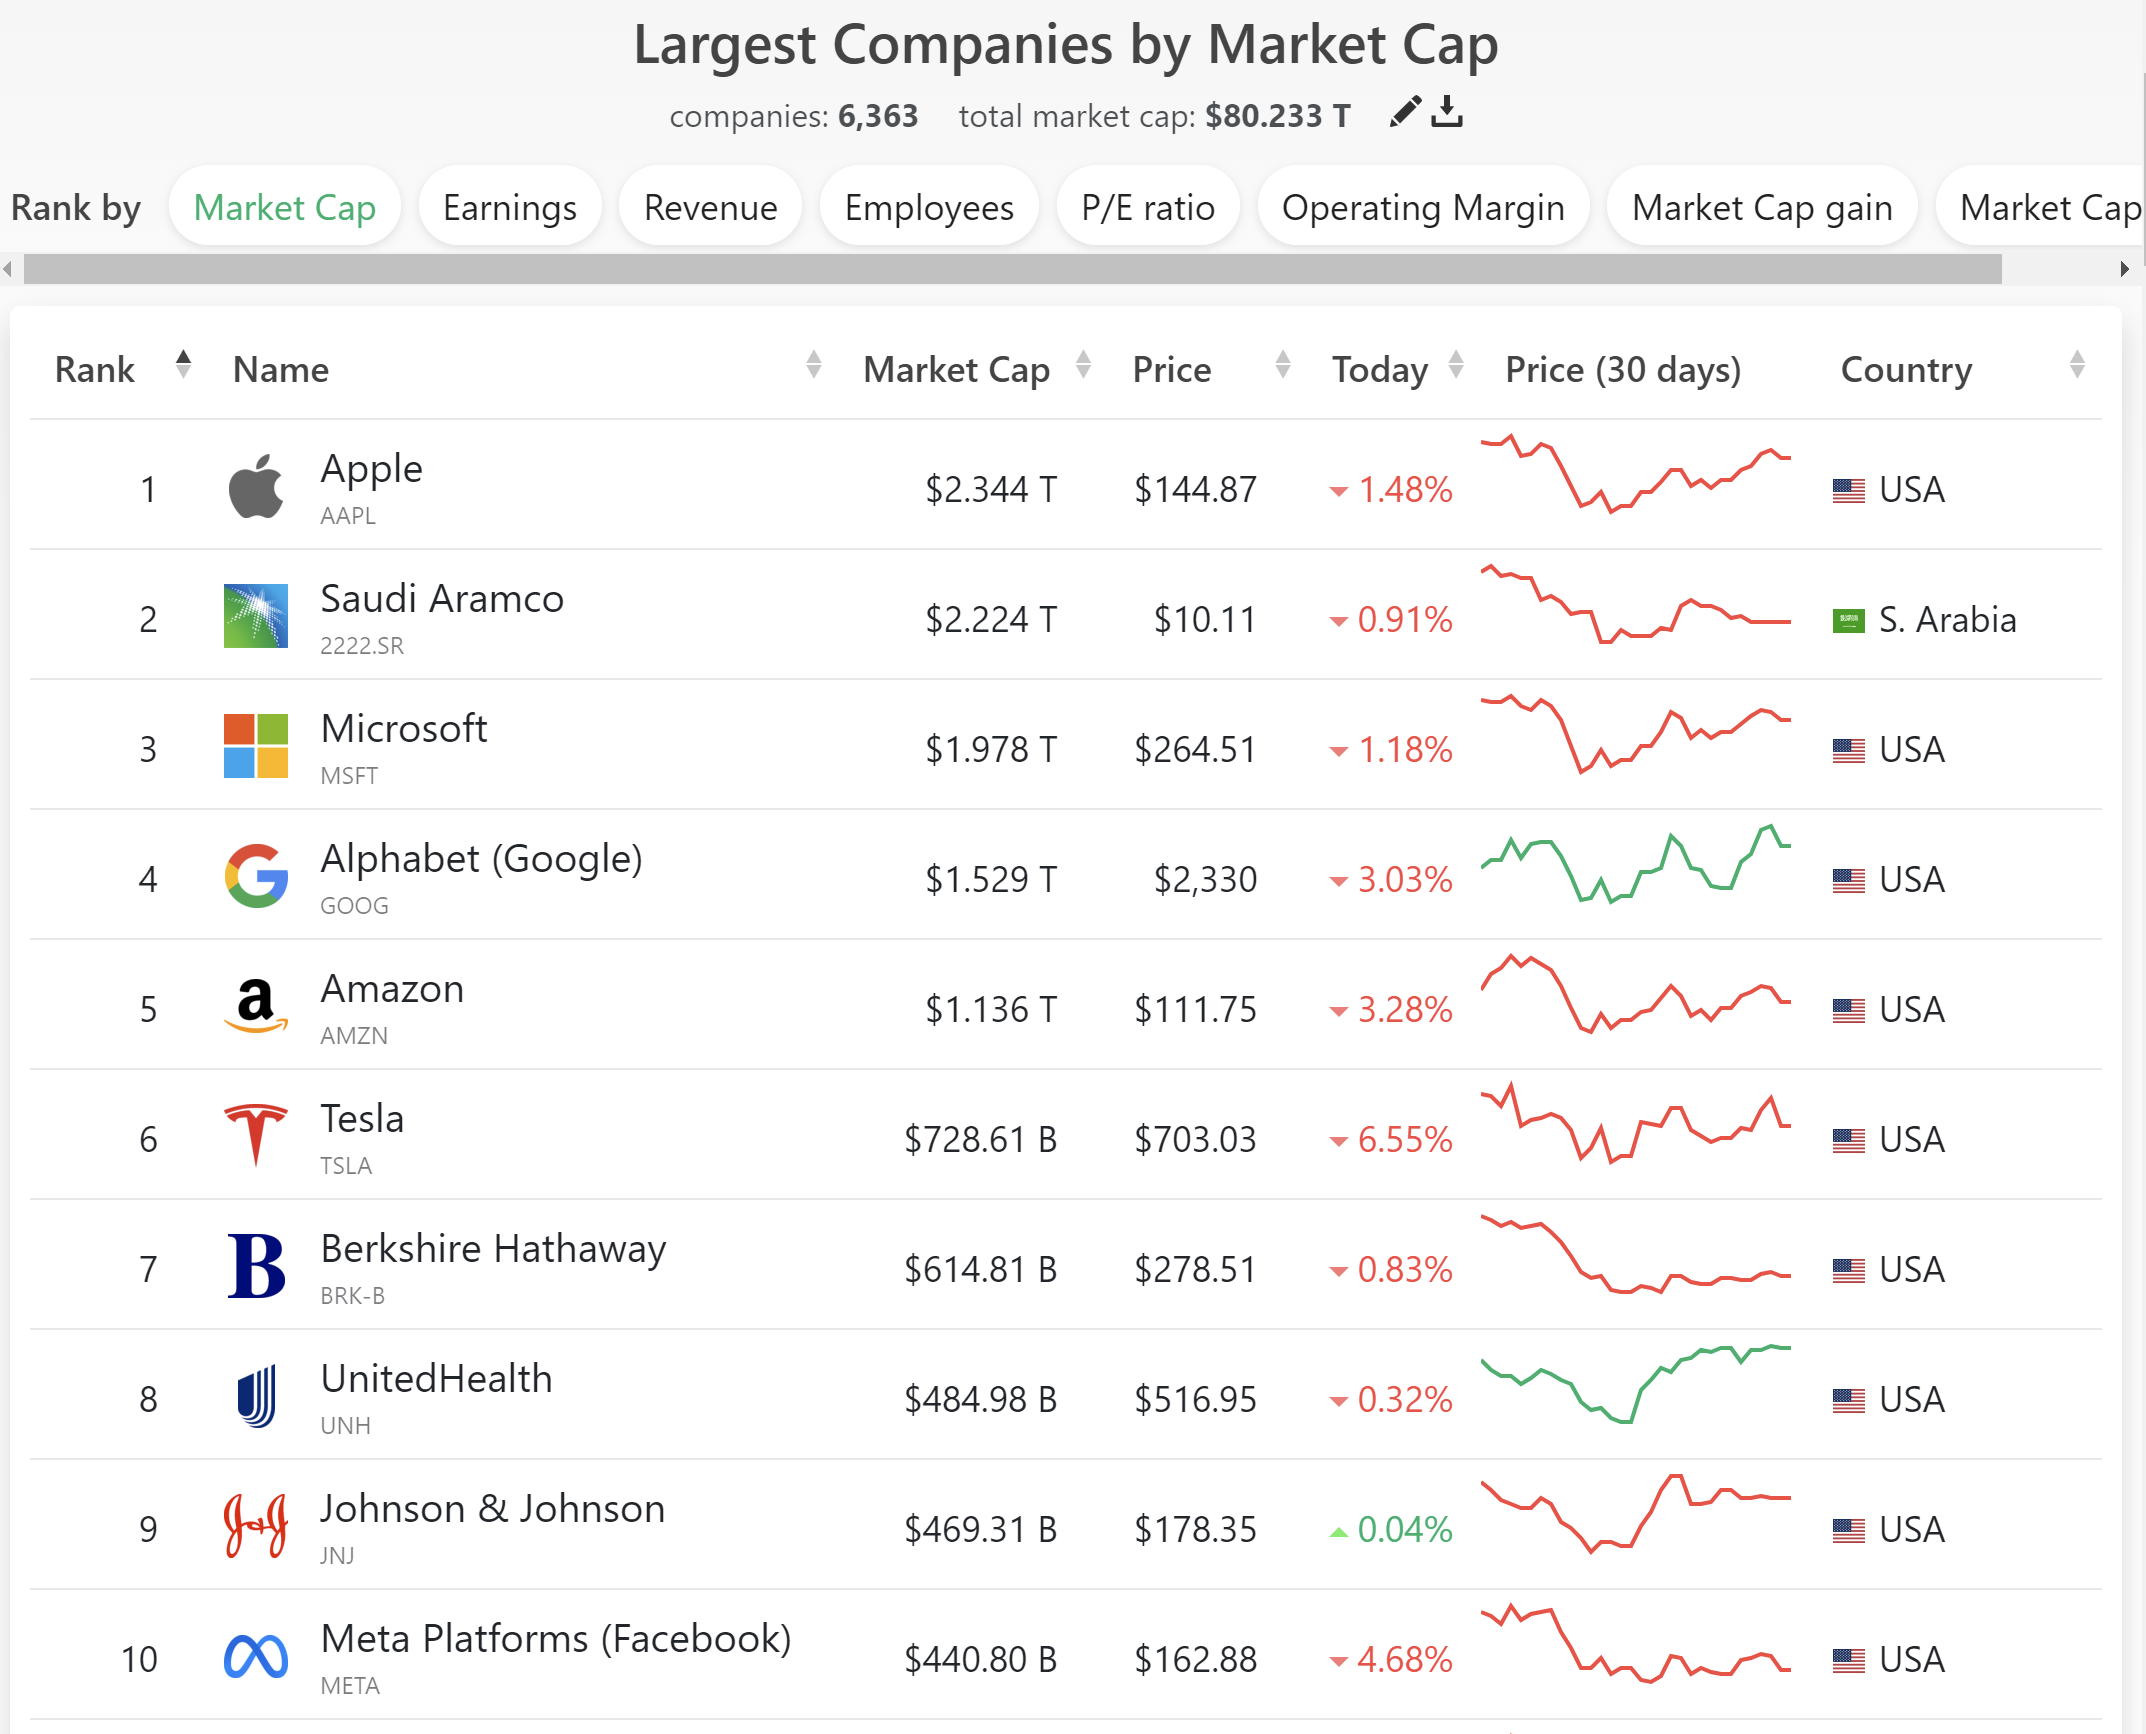The width and height of the screenshot is (2146, 1734).
Task: Click the Microsoft logo icon
Action: [x=256, y=746]
